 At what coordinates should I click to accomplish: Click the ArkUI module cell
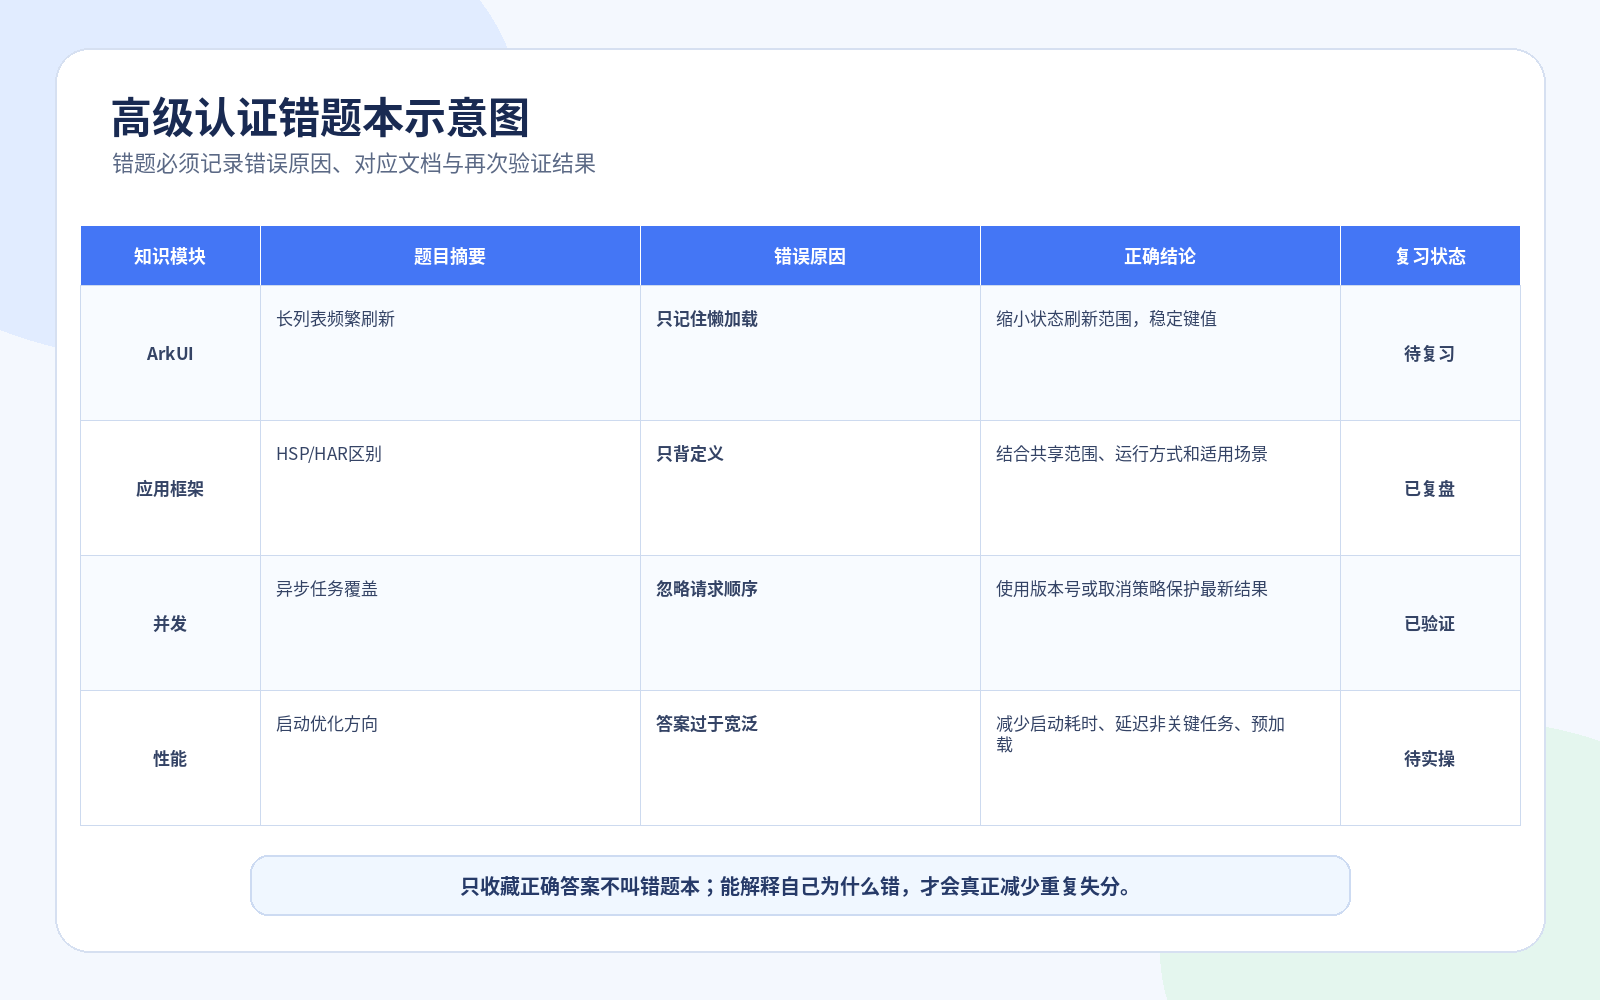pos(170,353)
